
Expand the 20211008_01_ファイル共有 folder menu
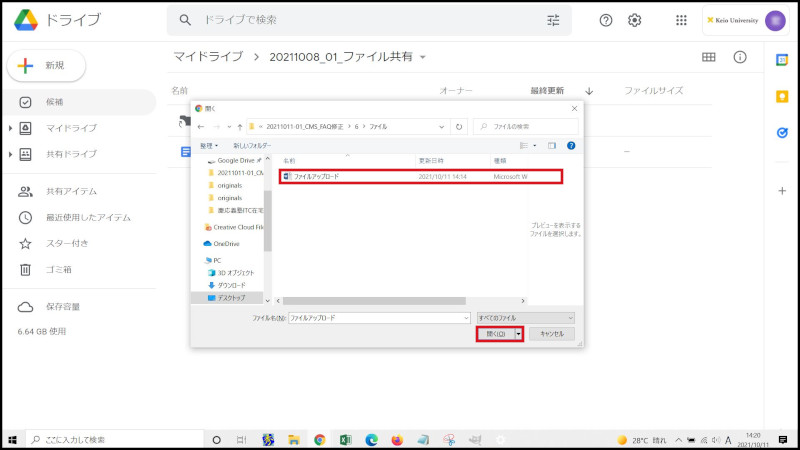(423, 57)
